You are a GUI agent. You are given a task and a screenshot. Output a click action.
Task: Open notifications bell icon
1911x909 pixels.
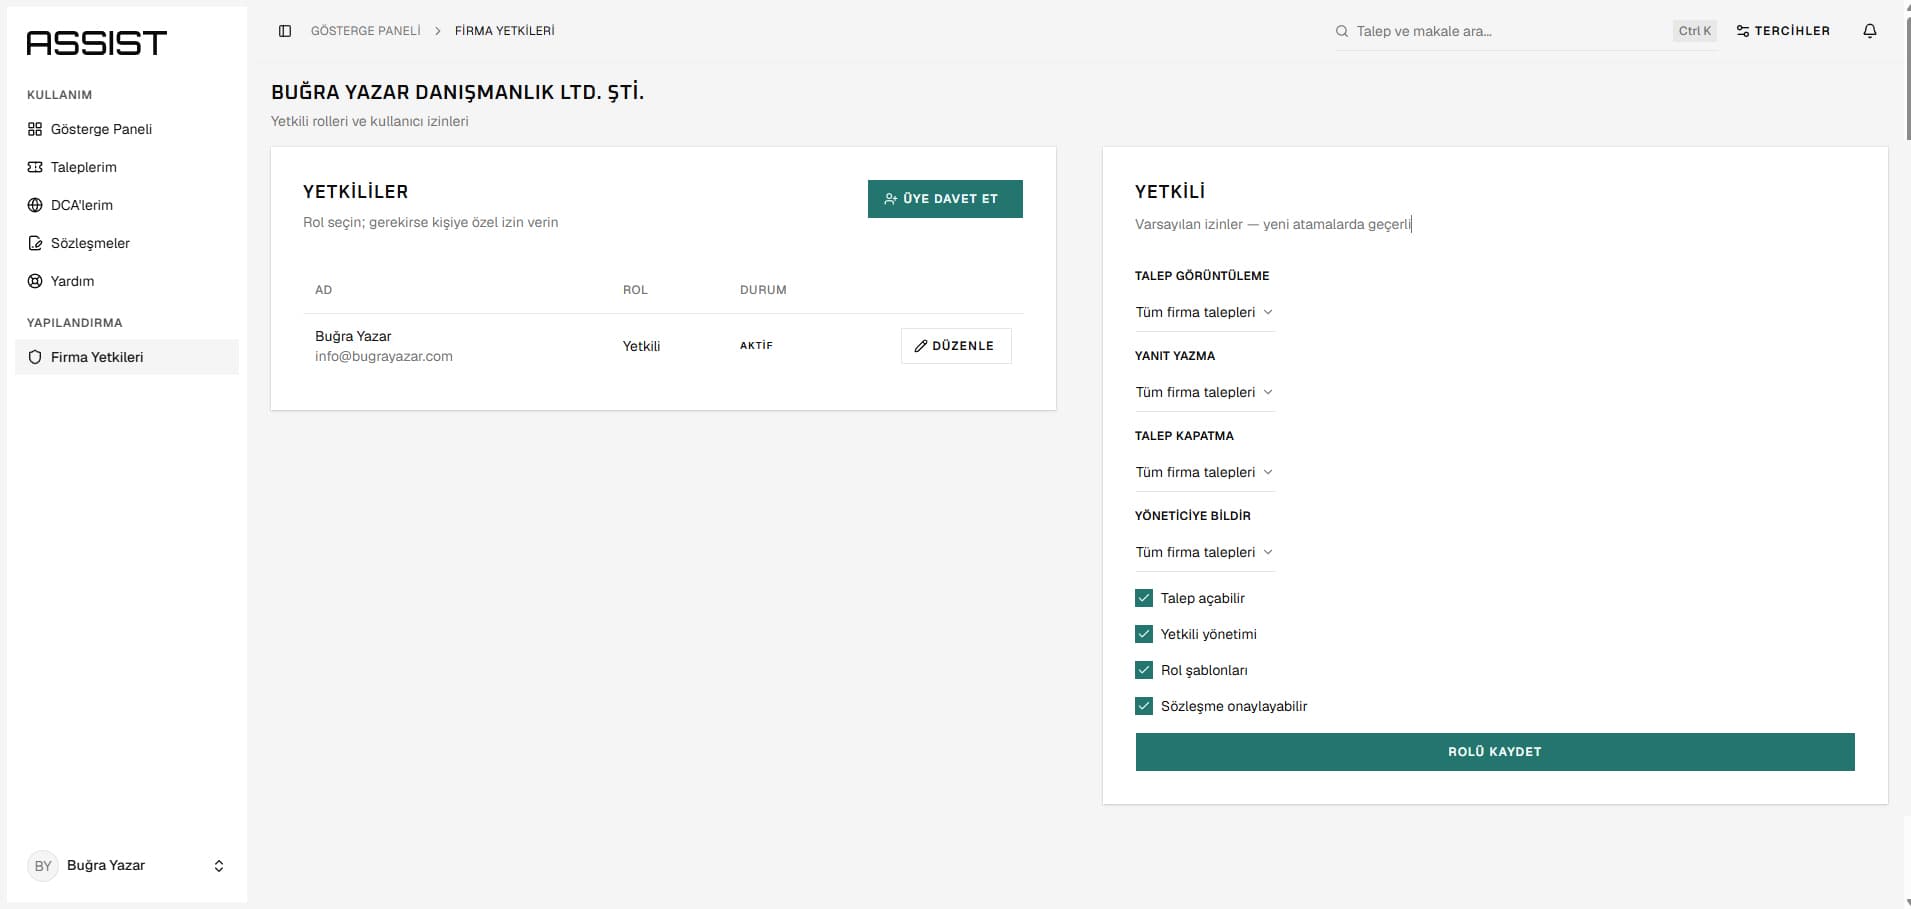tap(1870, 31)
